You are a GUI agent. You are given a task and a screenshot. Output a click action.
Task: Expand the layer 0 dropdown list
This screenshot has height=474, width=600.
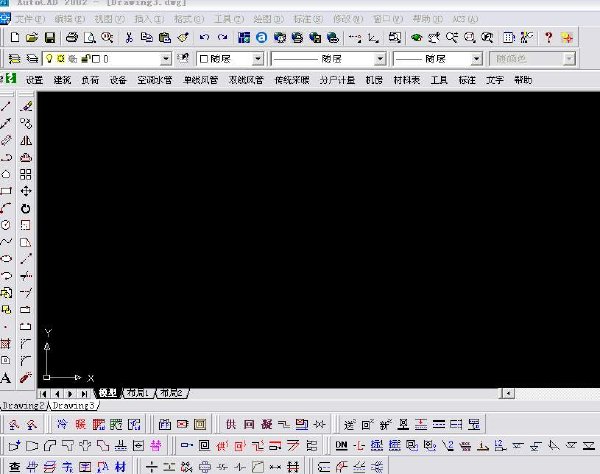166,59
